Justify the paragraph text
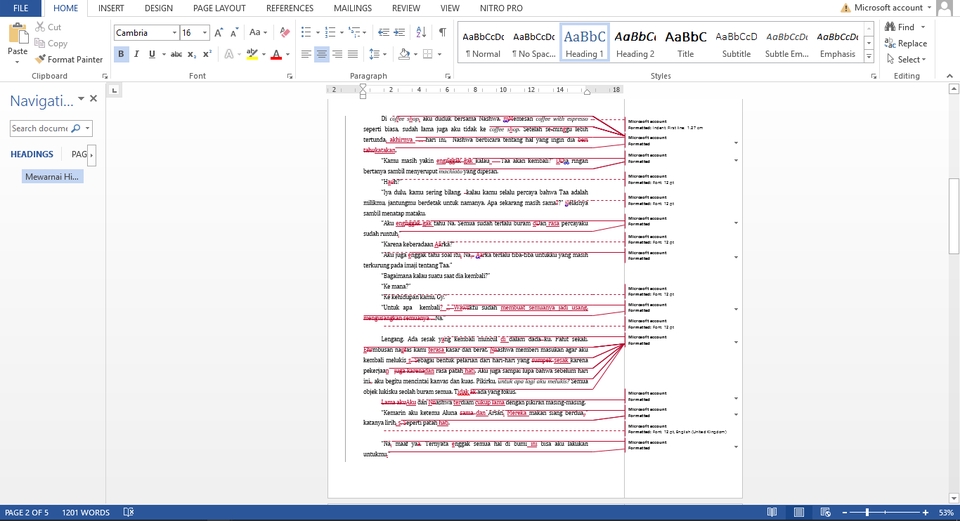This screenshot has height=521, width=960. [353, 54]
